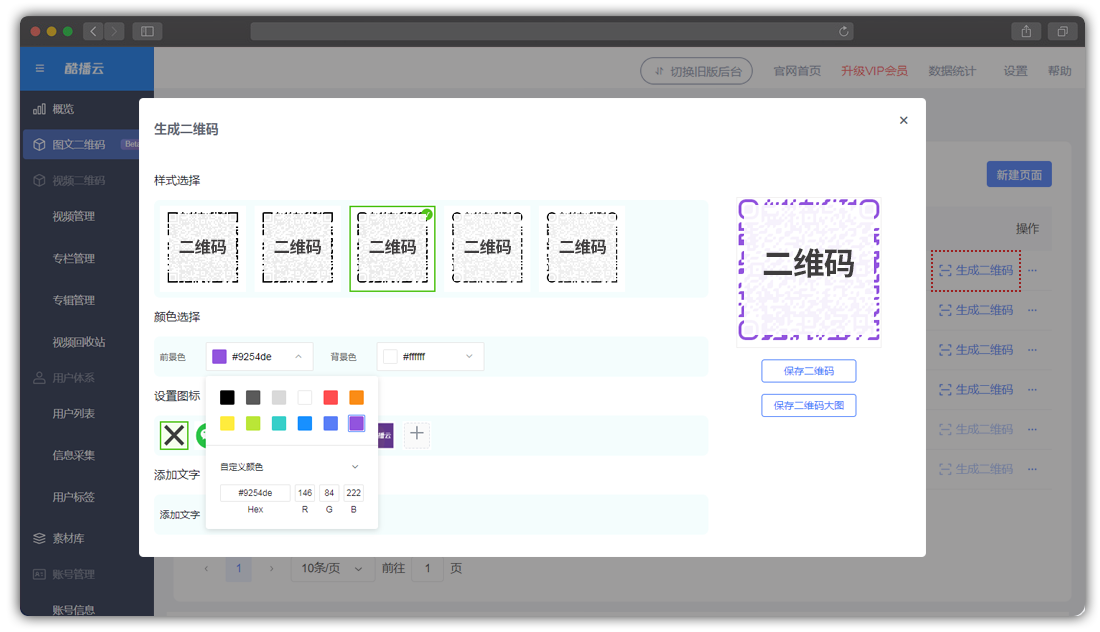Go to 官网首页 link
Image resolution: width=1100 pixels, height=632 pixels.
(x=797, y=71)
